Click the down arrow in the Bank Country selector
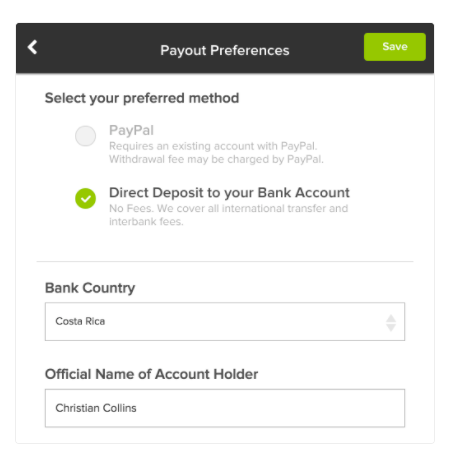 tap(391, 328)
